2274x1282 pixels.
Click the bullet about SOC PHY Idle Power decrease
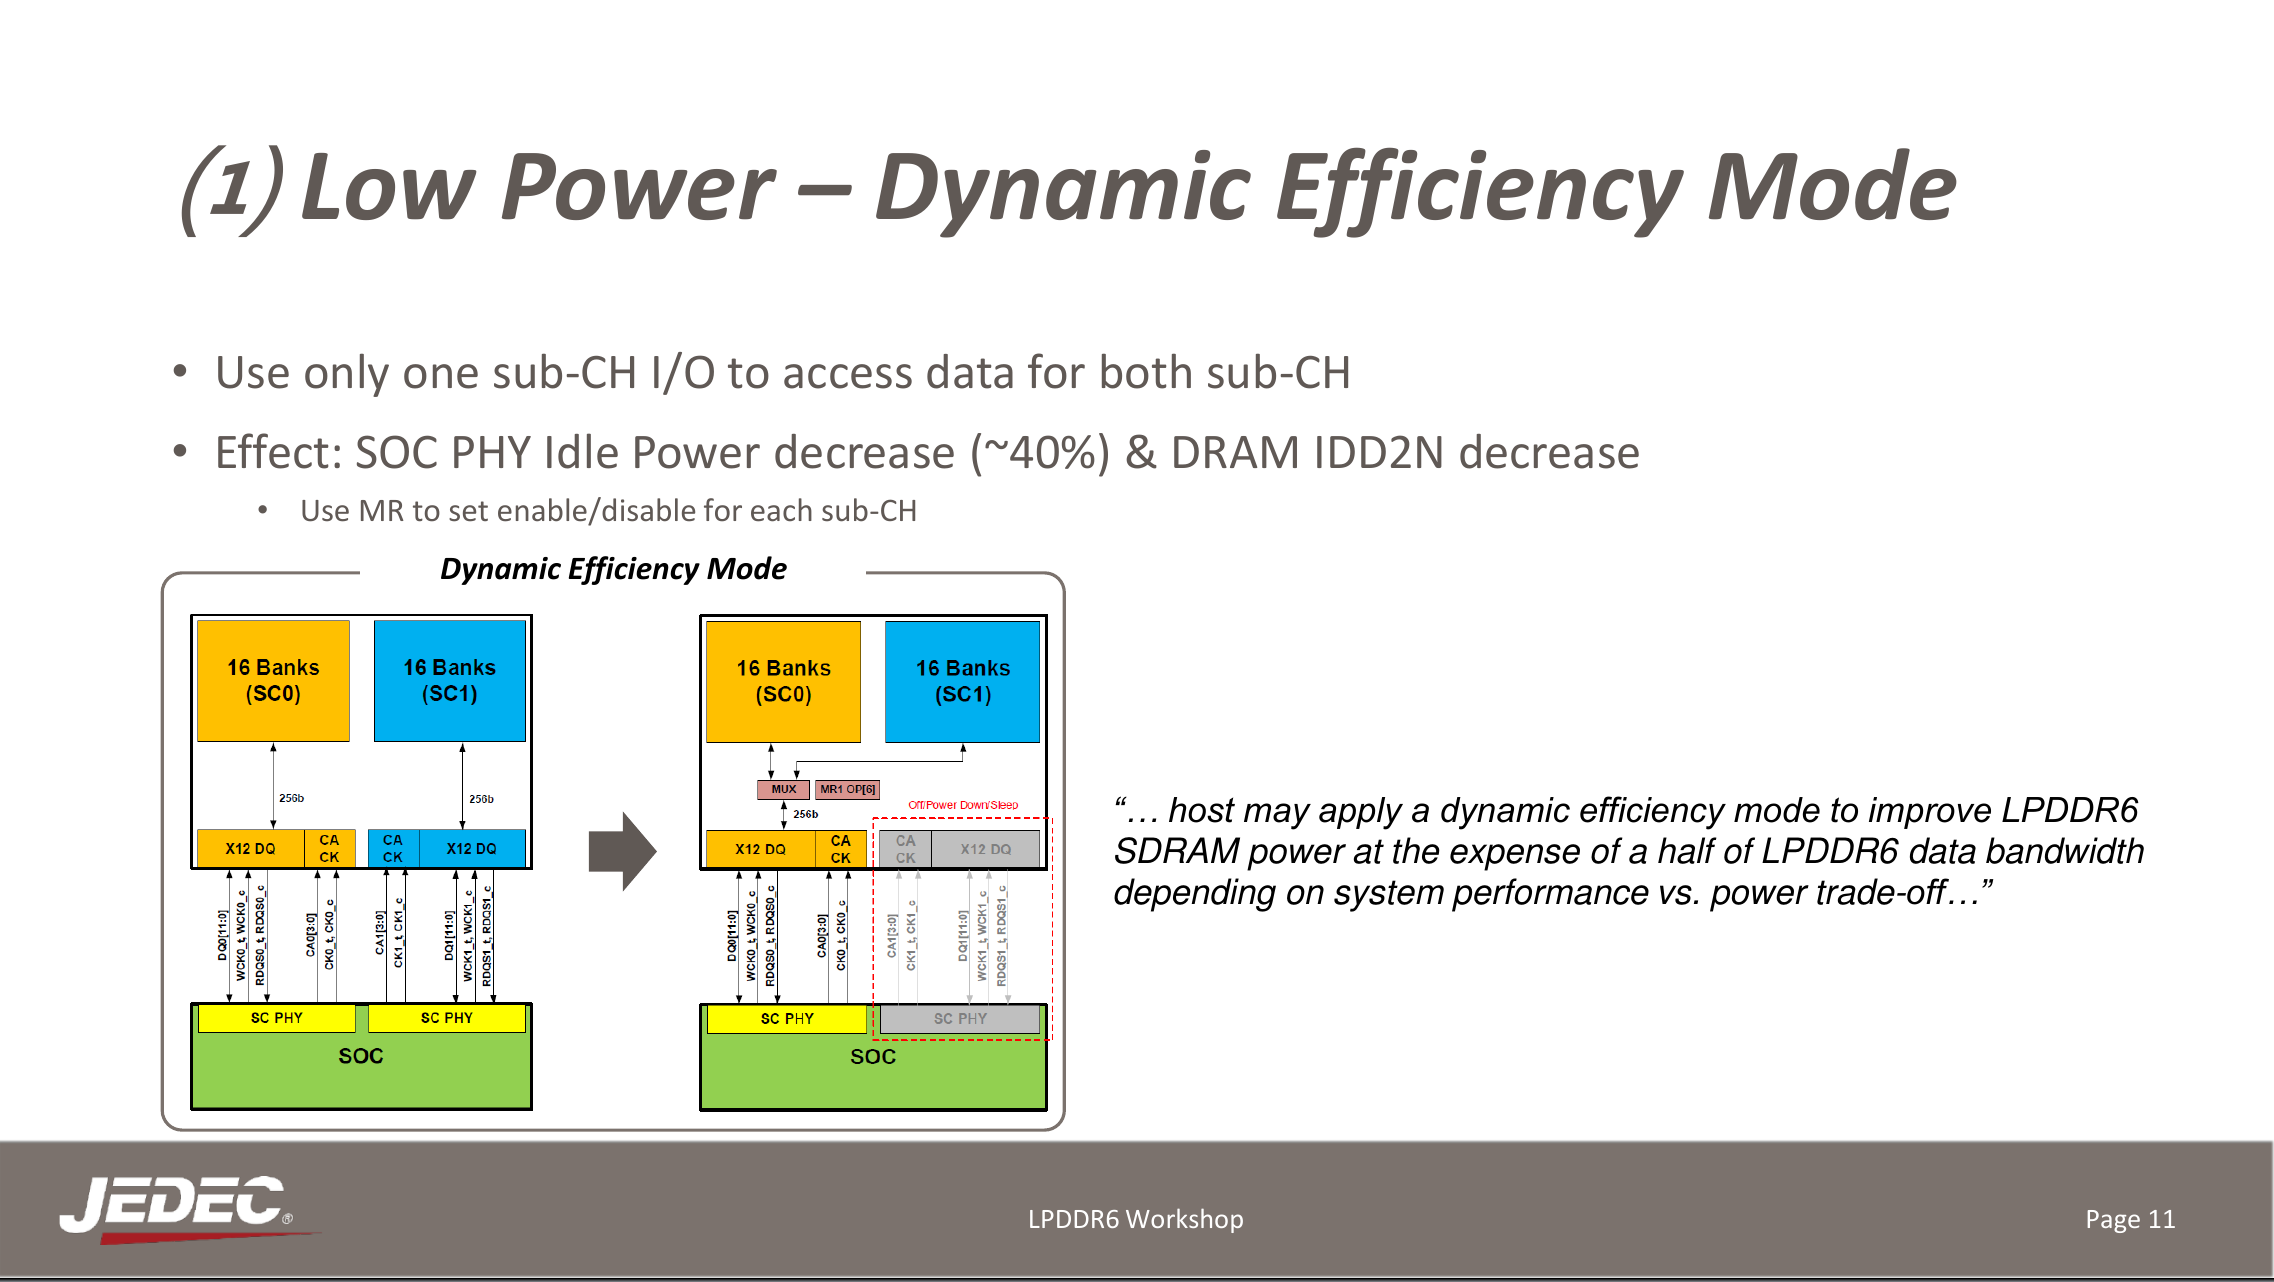click(x=926, y=453)
